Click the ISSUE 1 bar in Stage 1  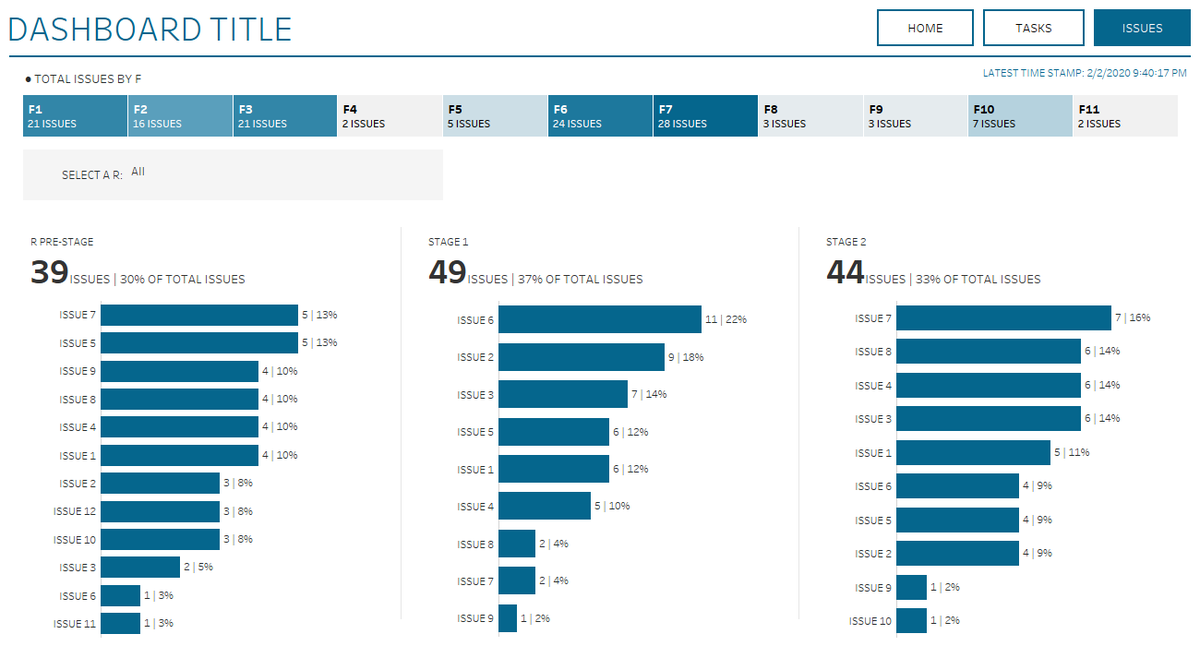(x=554, y=469)
